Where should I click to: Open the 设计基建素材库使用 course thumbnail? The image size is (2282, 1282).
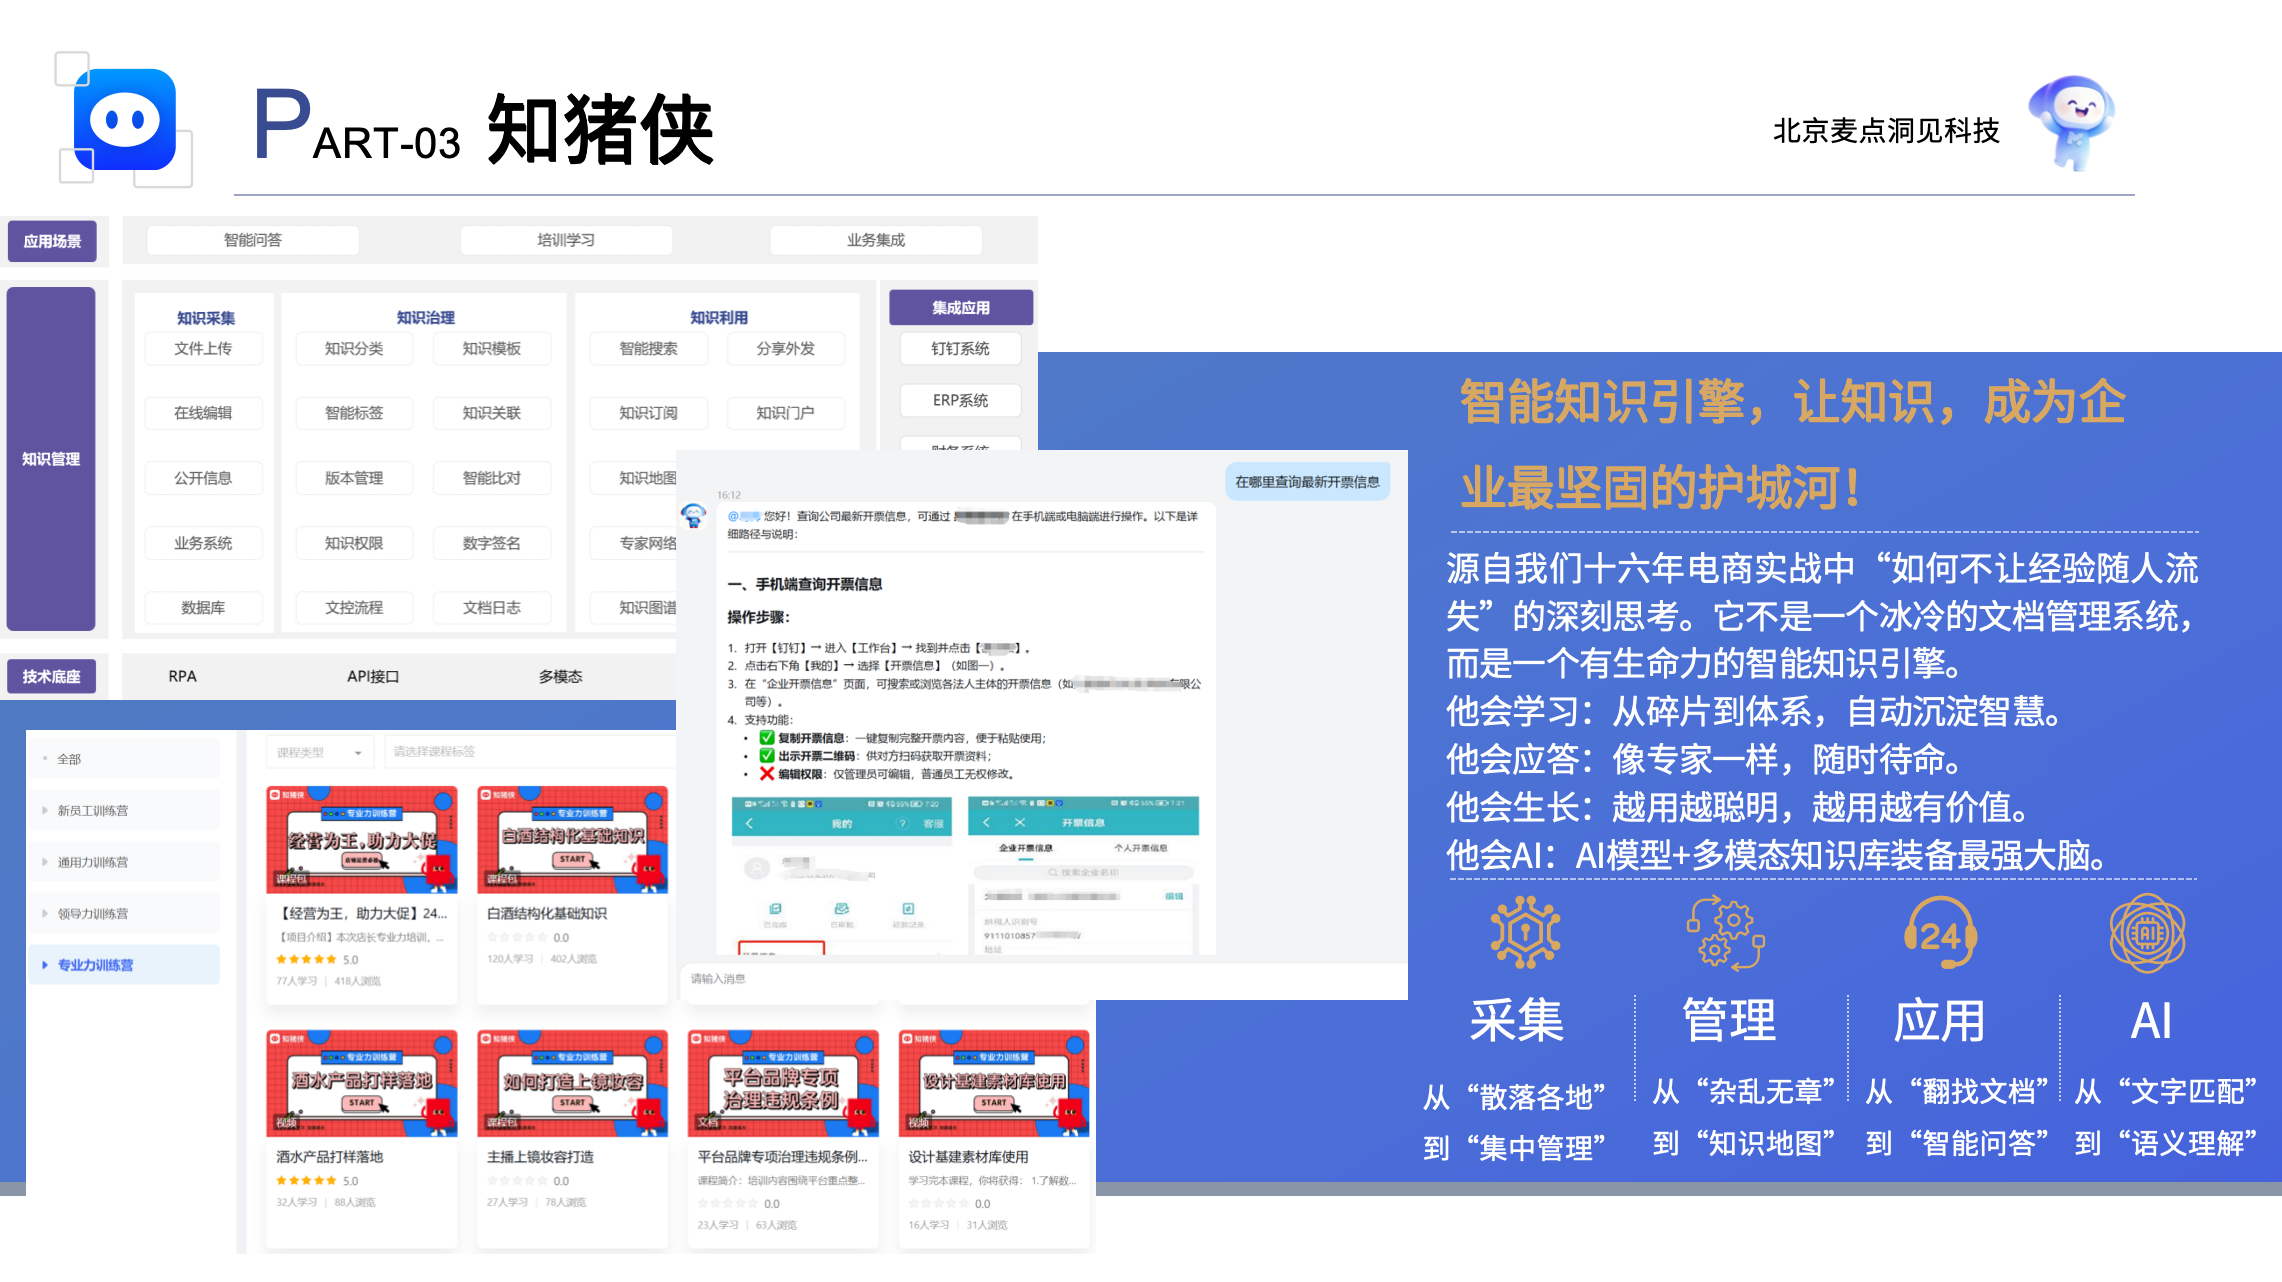pyautogui.click(x=994, y=1083)
